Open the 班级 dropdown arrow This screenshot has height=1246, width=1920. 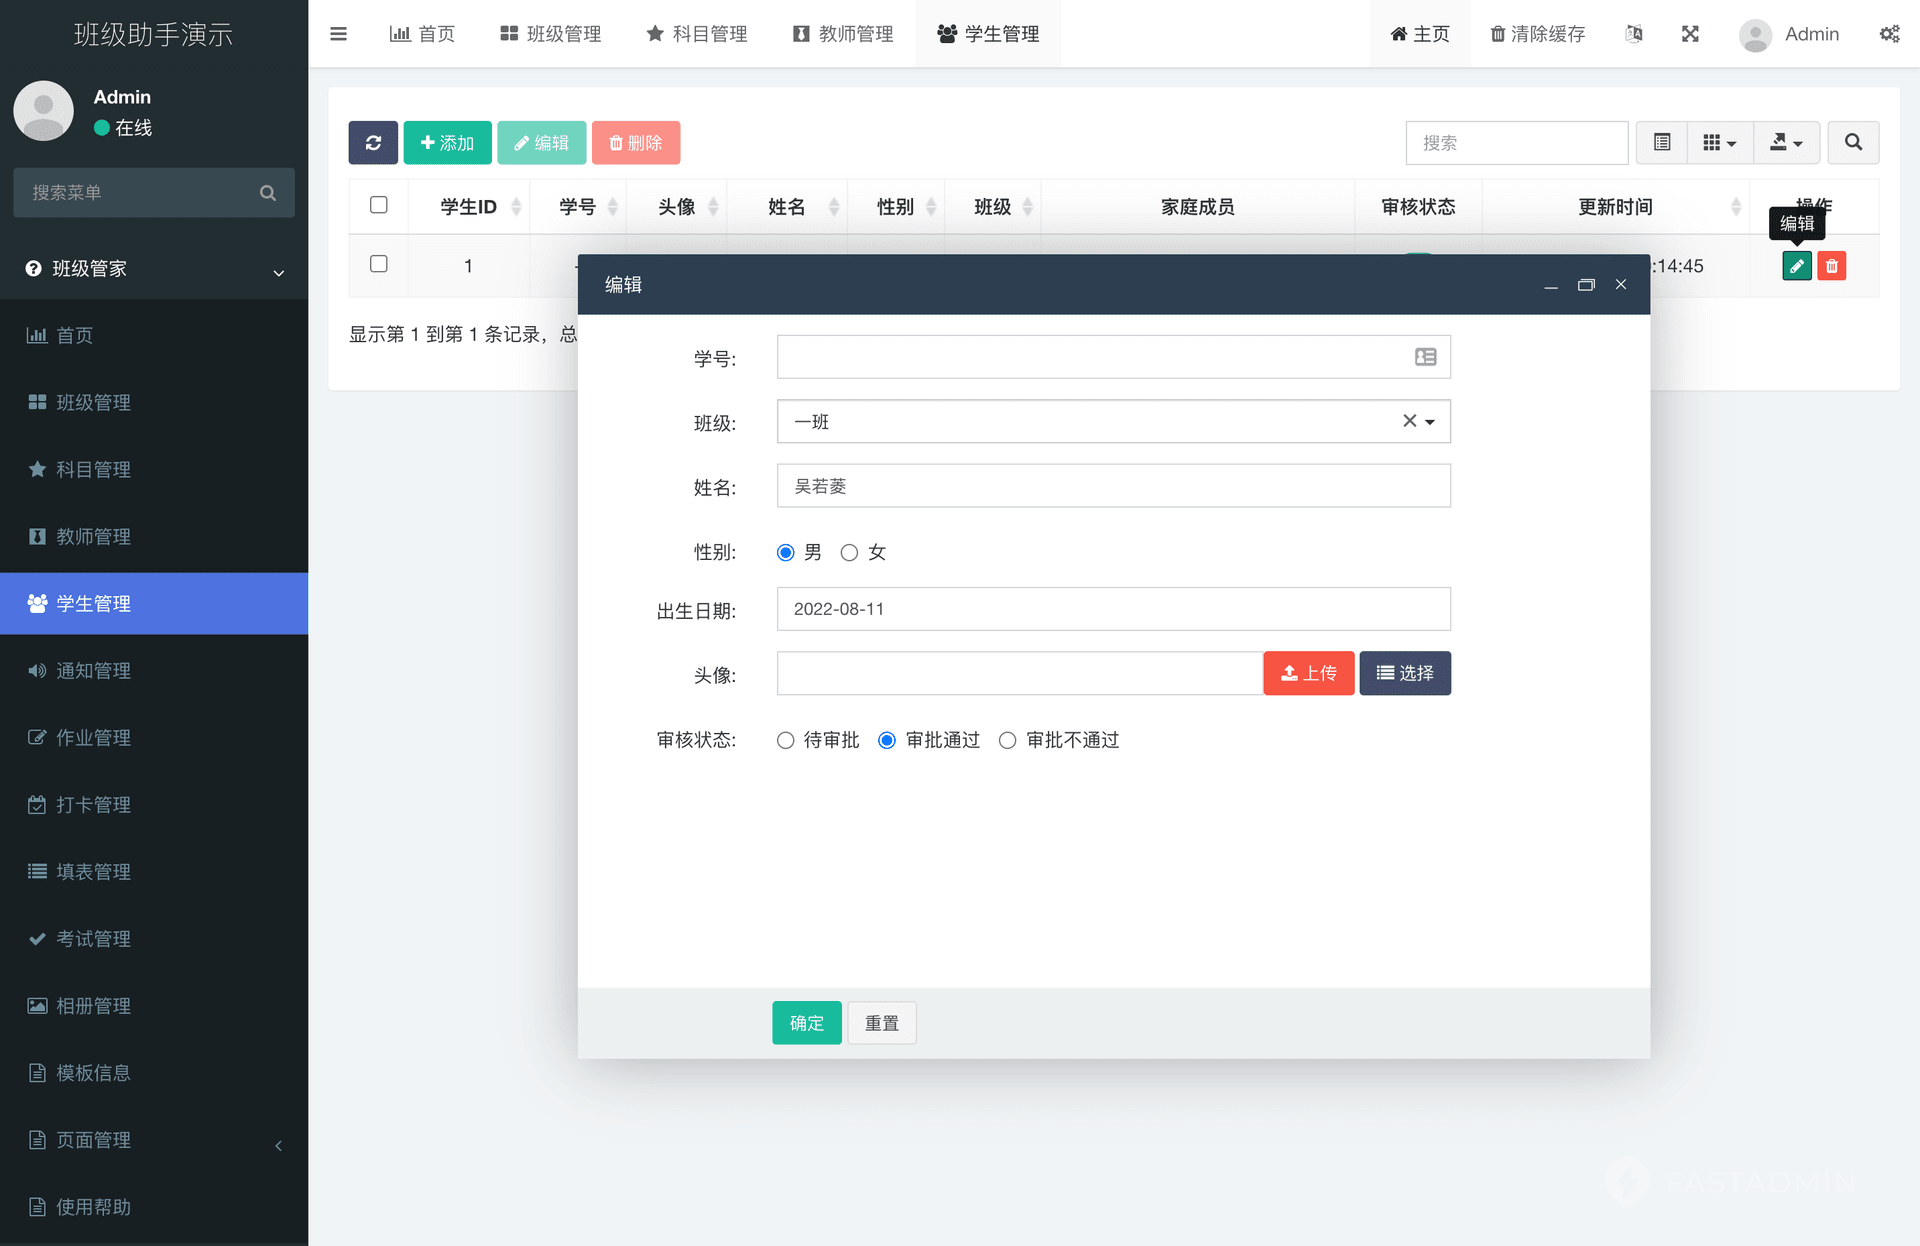(1430, 422)
